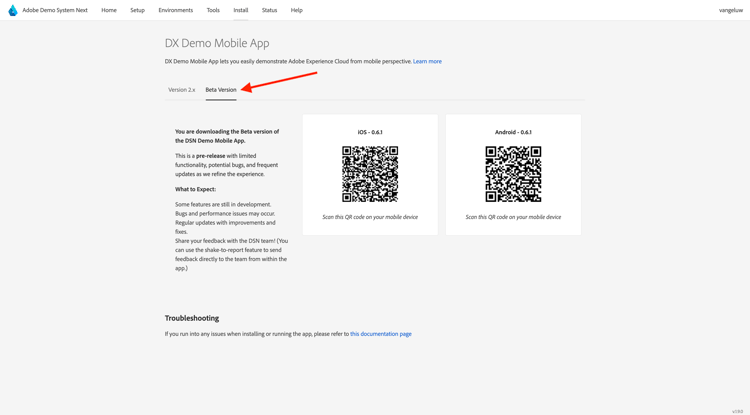Open the Help menu
750x415 pixels.
[x=297, y=10]
